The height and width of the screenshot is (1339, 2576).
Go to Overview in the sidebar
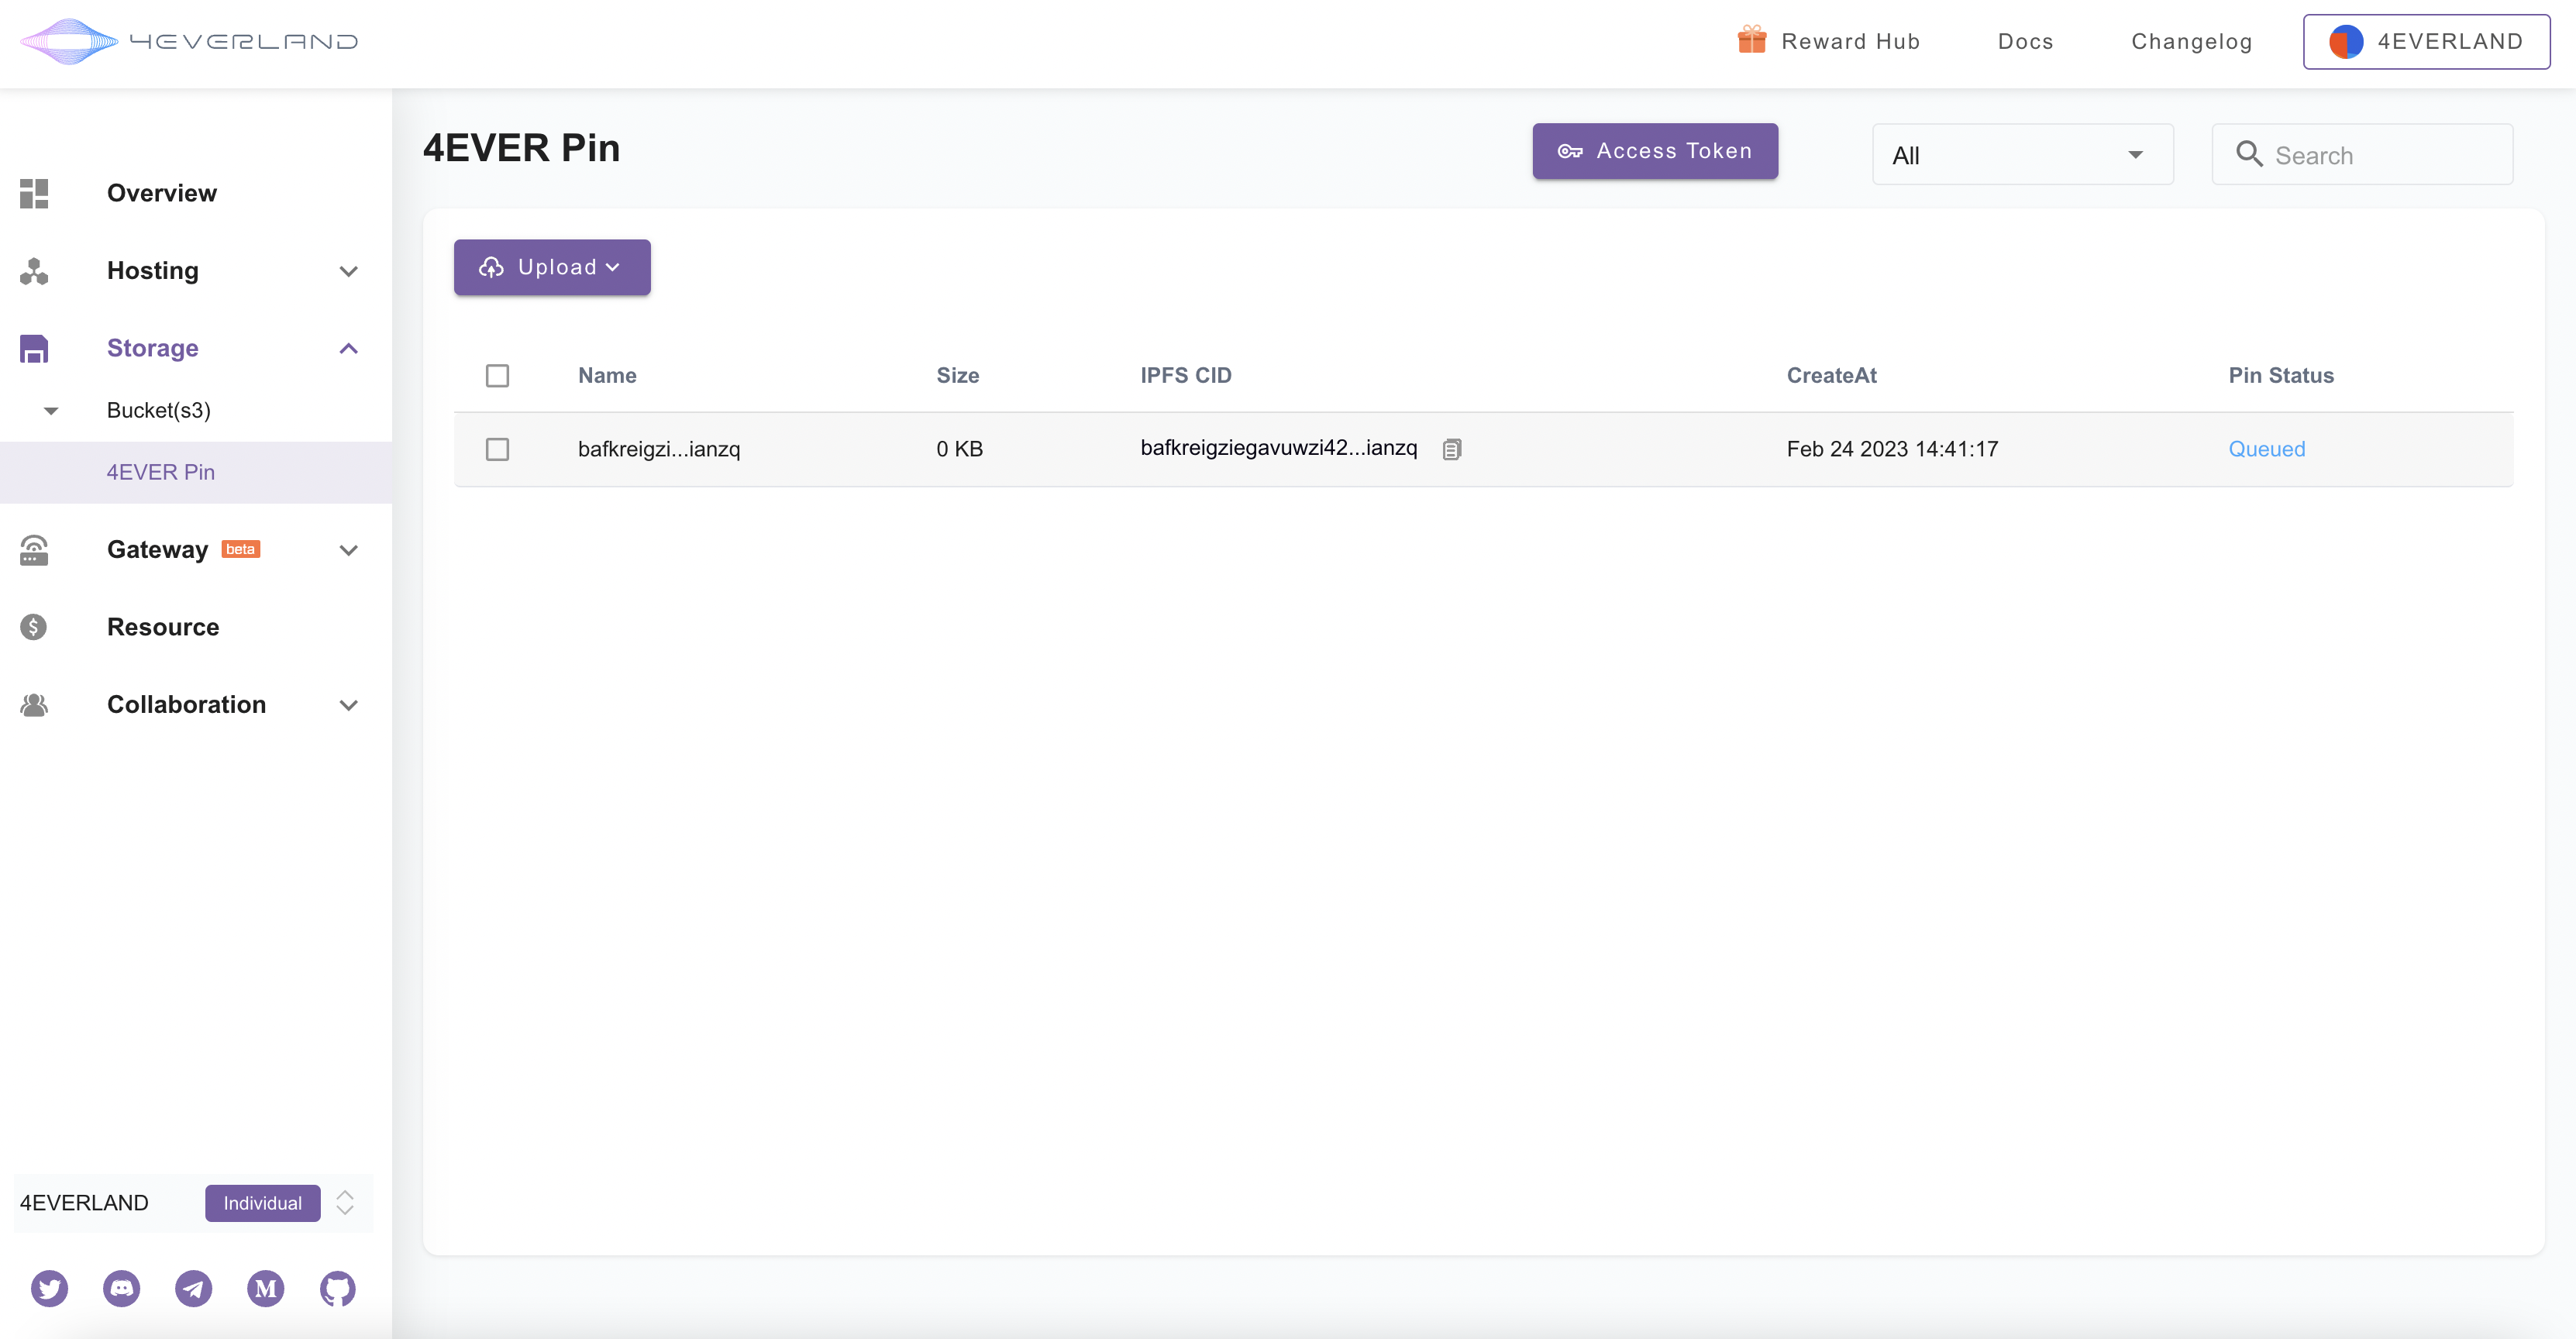tap(161, 193)
